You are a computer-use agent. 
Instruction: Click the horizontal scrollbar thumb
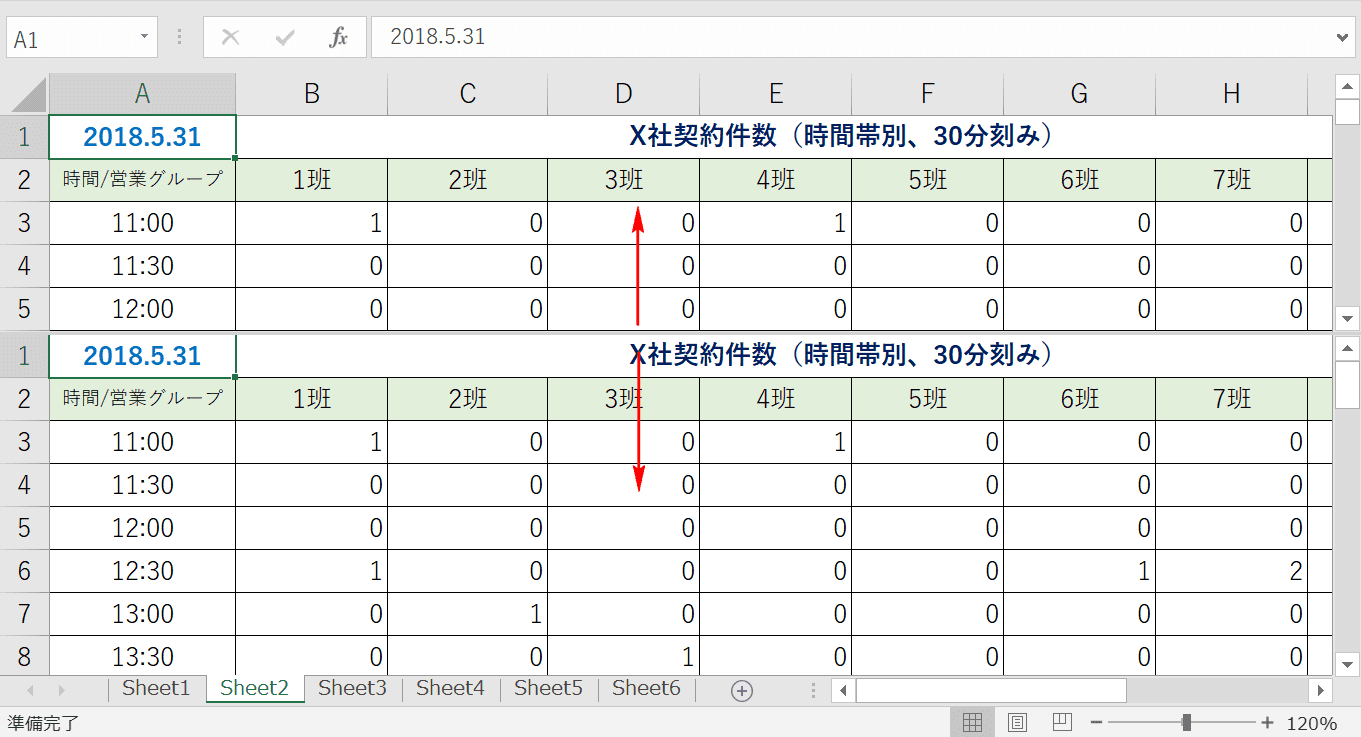(991, 690)
